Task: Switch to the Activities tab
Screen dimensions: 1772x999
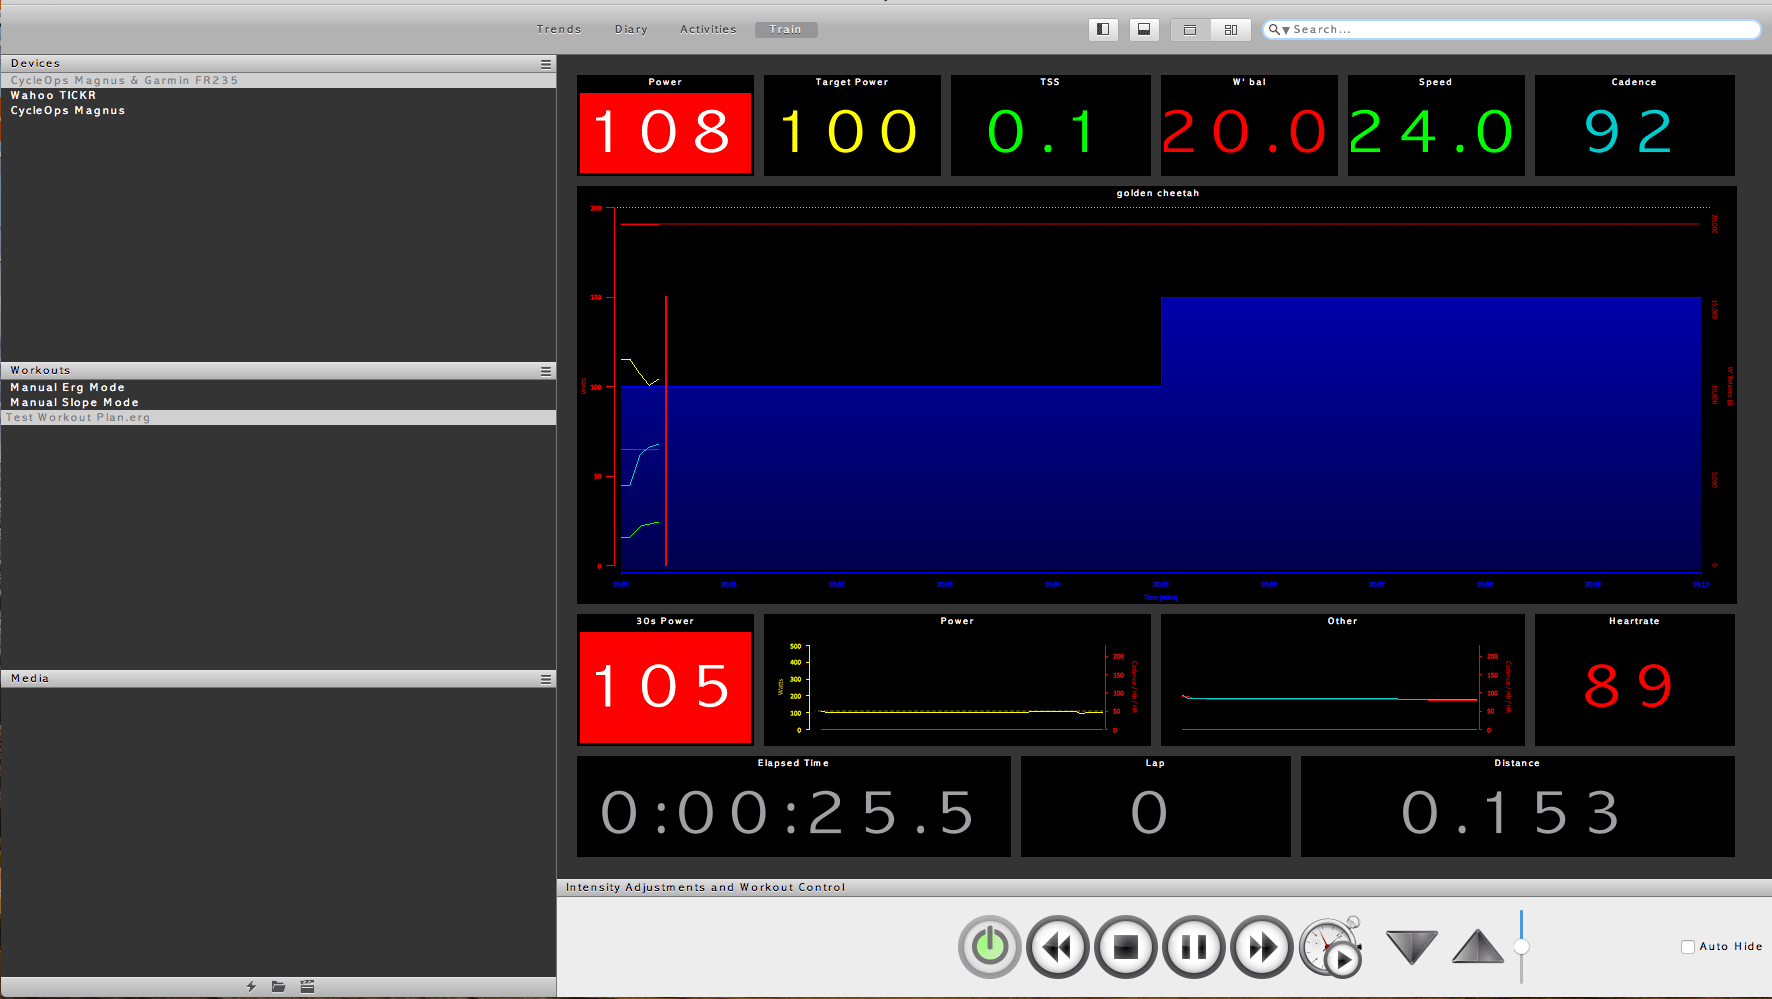Action: point(707,29)
